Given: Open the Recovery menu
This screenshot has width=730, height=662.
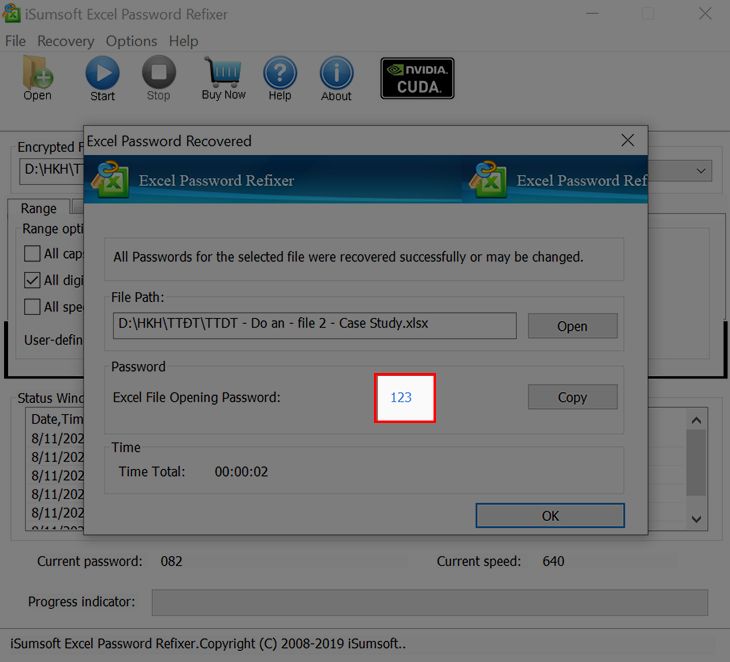Looking at the screenshot, I should [x=65, y=41].
